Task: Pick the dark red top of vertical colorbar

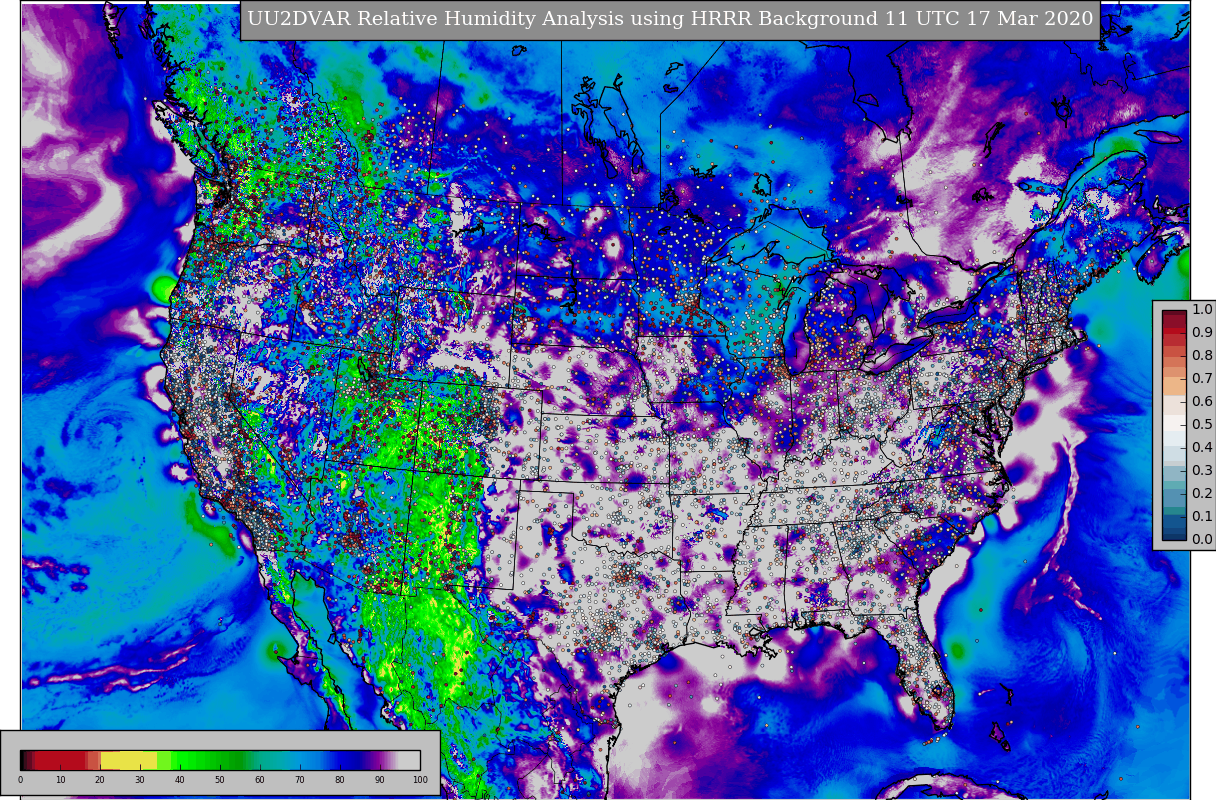Action: [1174, 320]
